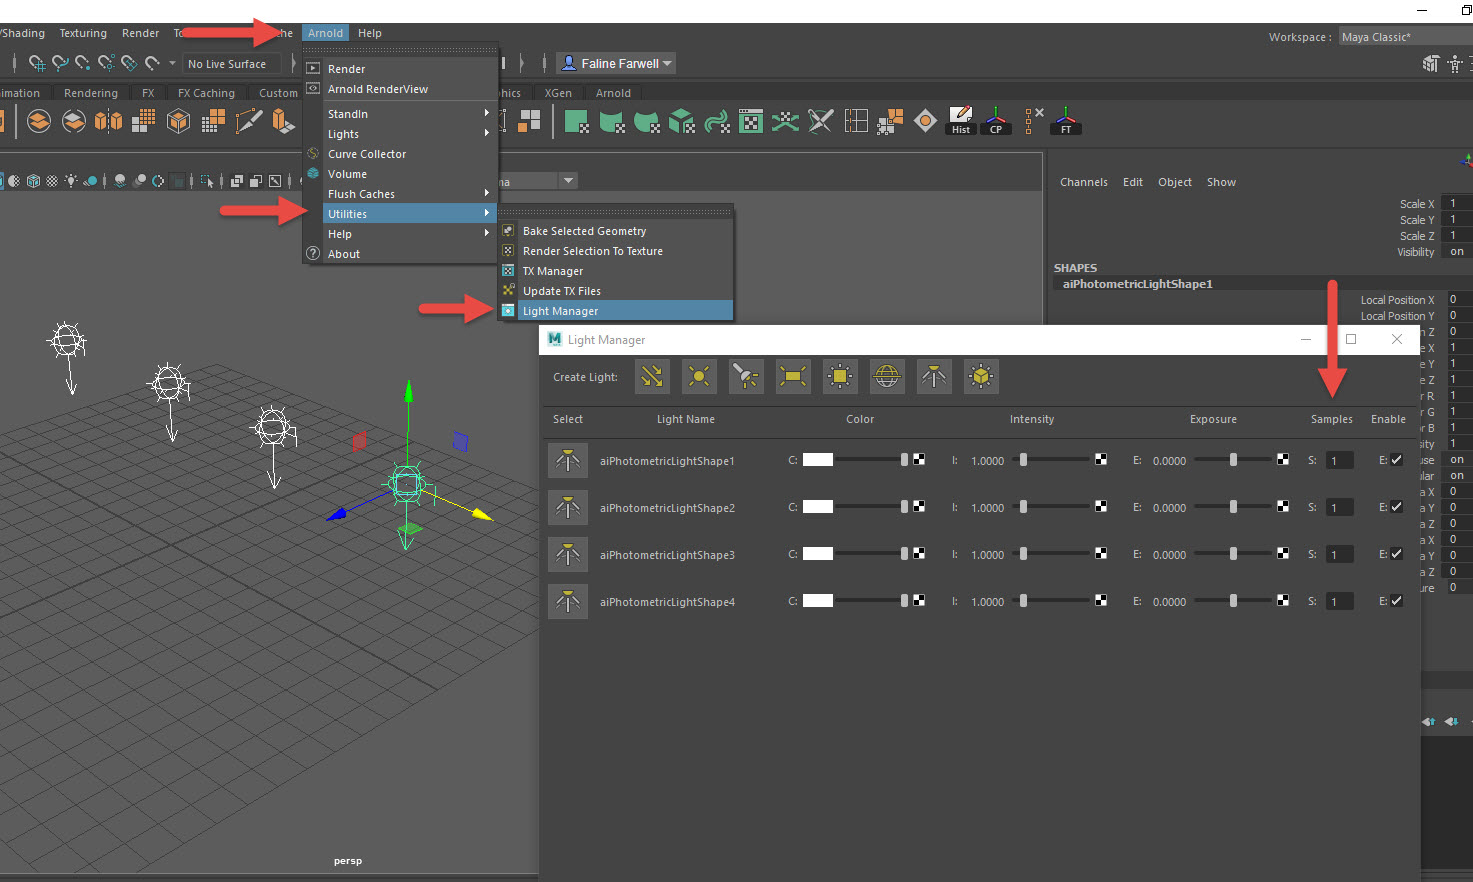Click exposure slider for aiPhotometricLightShape2
This screenshot has height=882, width=1473.
[x=1235, y=507]
